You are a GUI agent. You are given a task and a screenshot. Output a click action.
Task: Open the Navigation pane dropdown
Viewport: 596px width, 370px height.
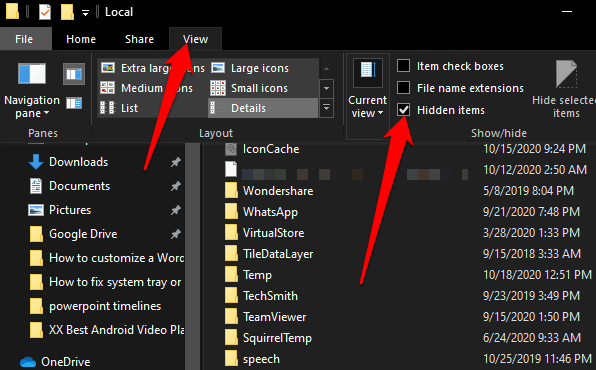(x=32, y=106)
